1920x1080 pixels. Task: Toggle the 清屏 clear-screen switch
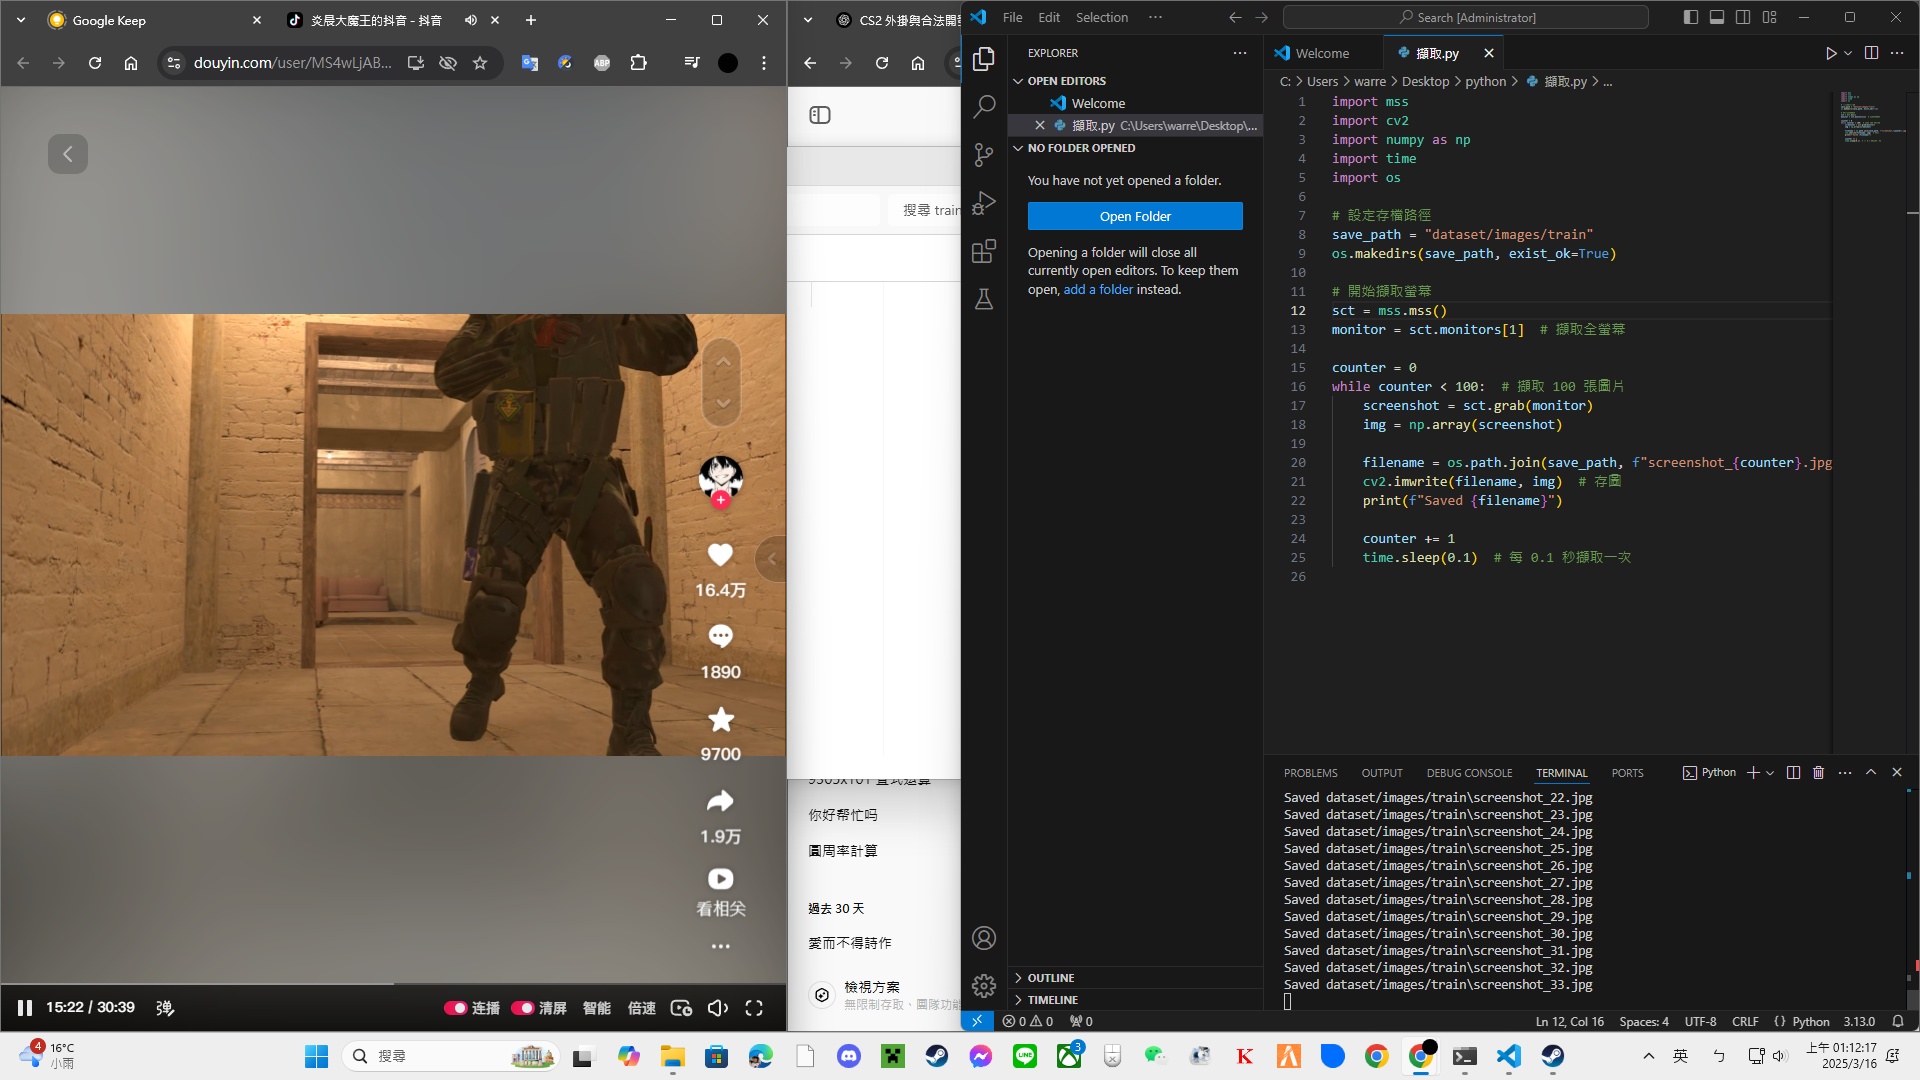(523, 1008)
